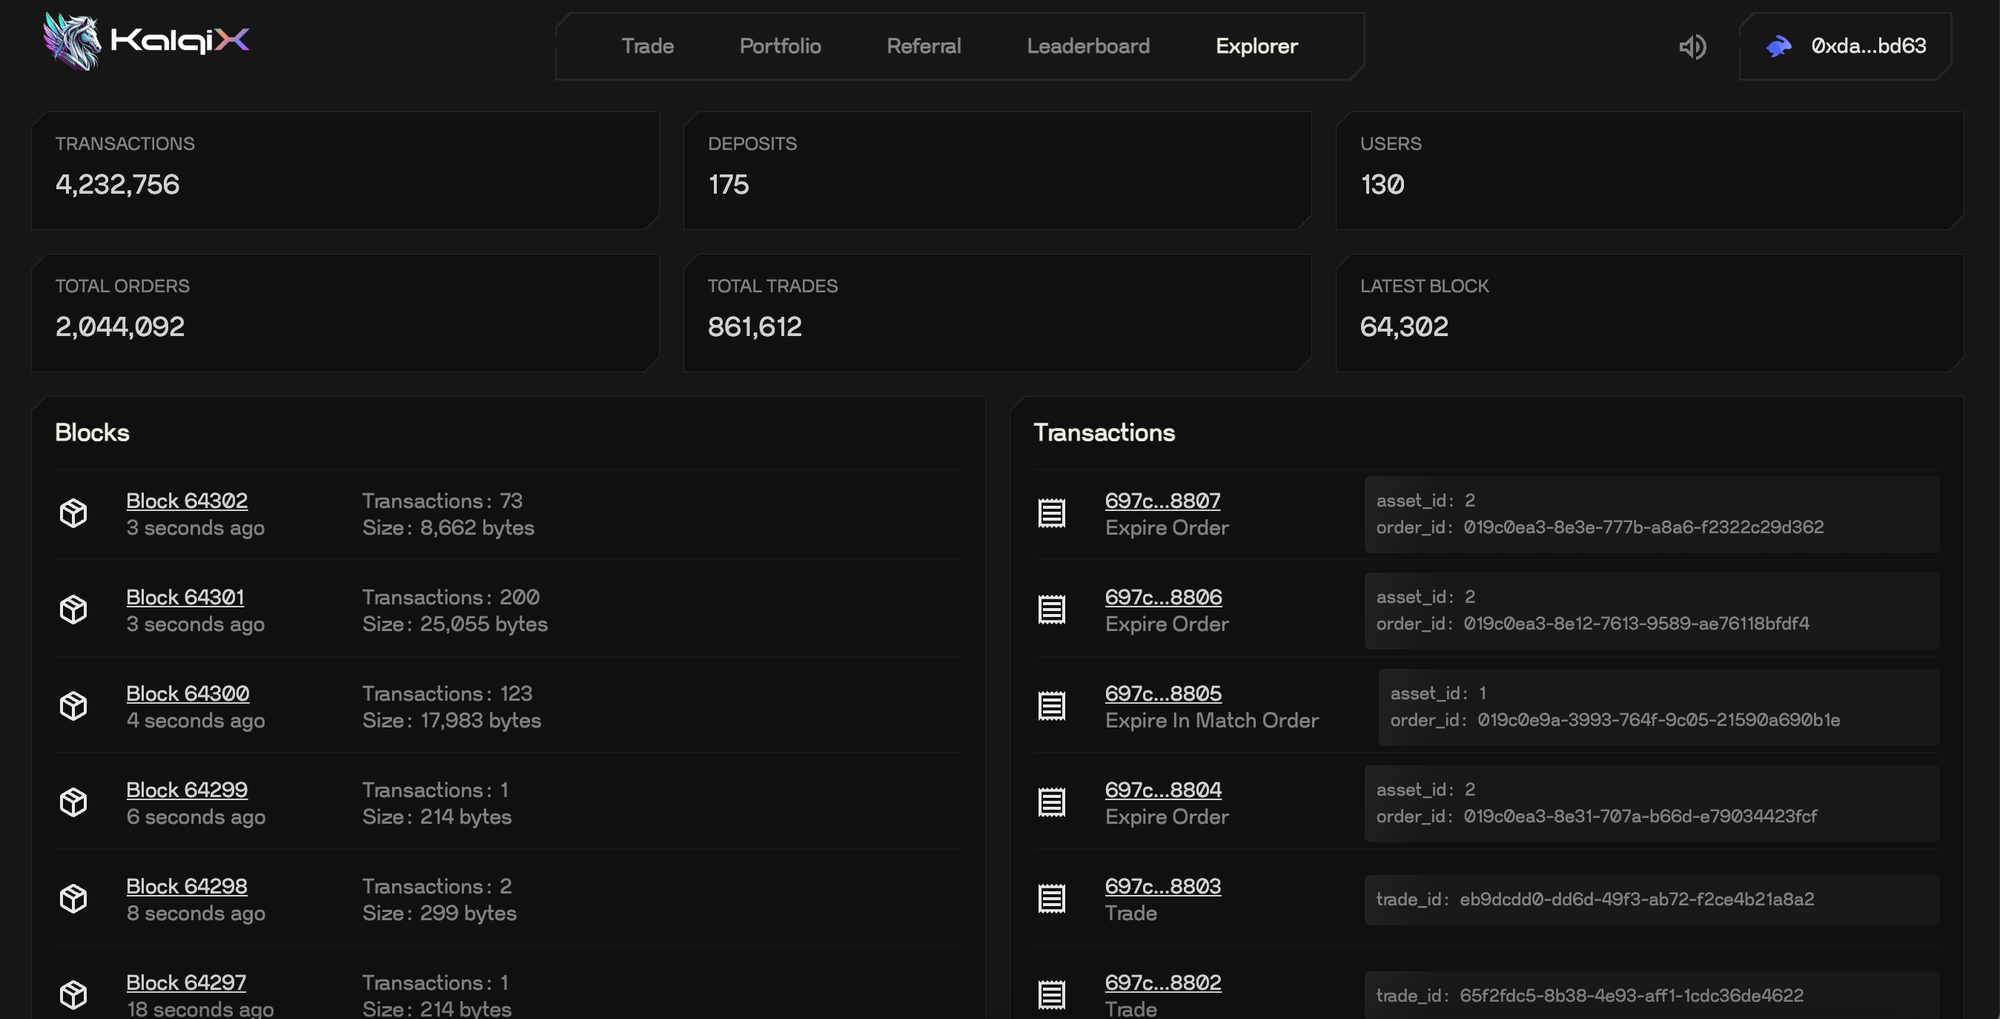Toggle the sound speaker icon
Viewport: 2000px width, 1019px height.
[x=1692, y=47]
